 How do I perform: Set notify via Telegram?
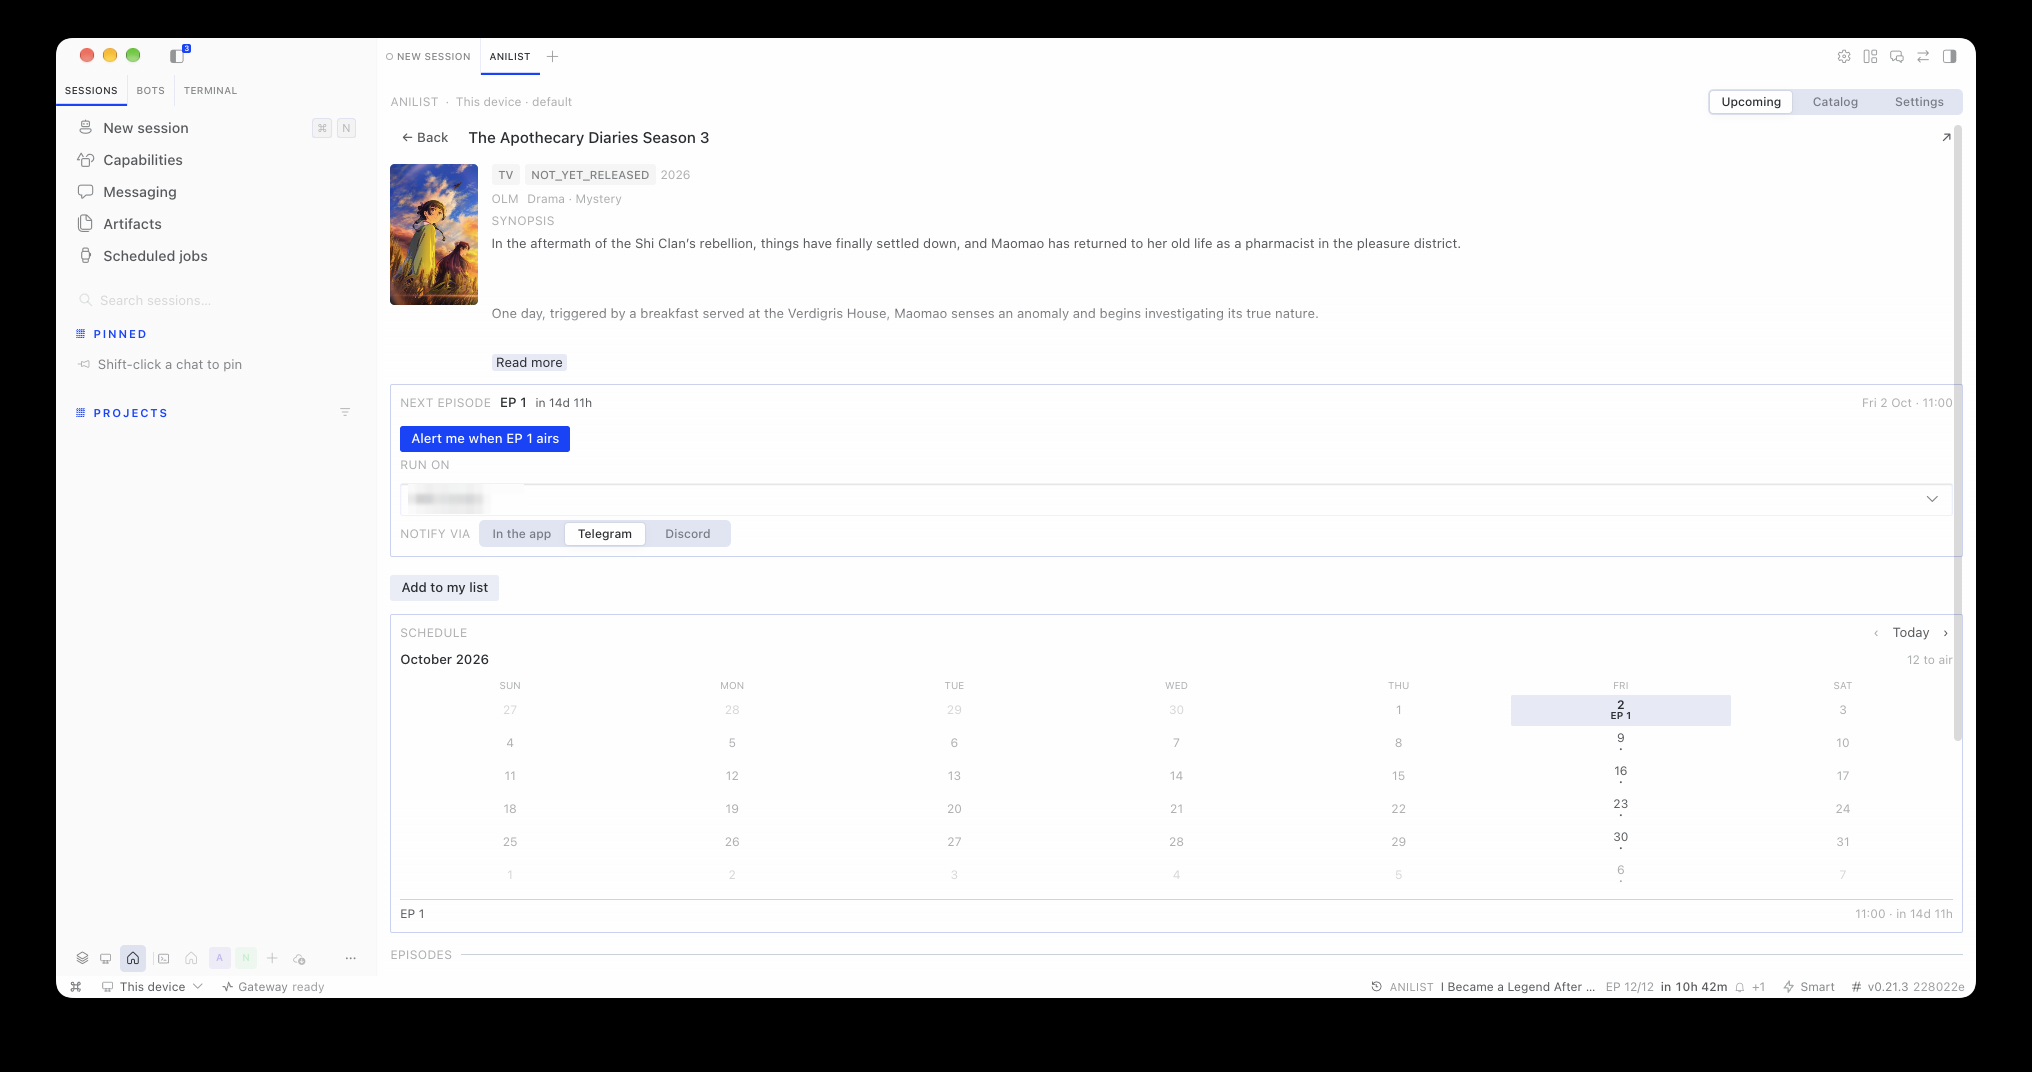(605, 534)
